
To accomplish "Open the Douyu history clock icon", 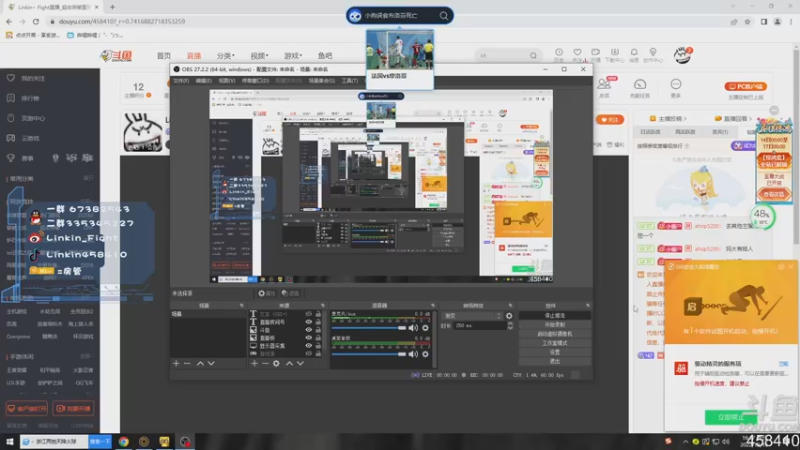I will tap(559, 54).
